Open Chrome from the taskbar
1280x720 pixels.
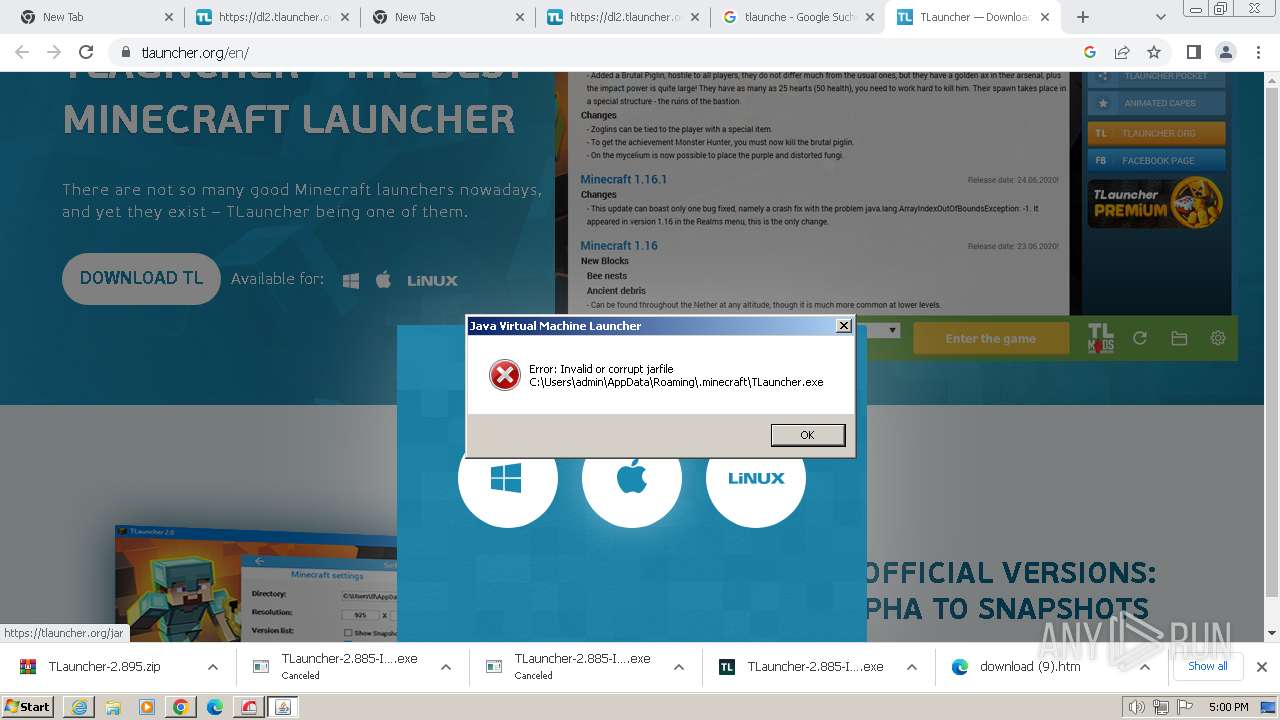point(181,707)
